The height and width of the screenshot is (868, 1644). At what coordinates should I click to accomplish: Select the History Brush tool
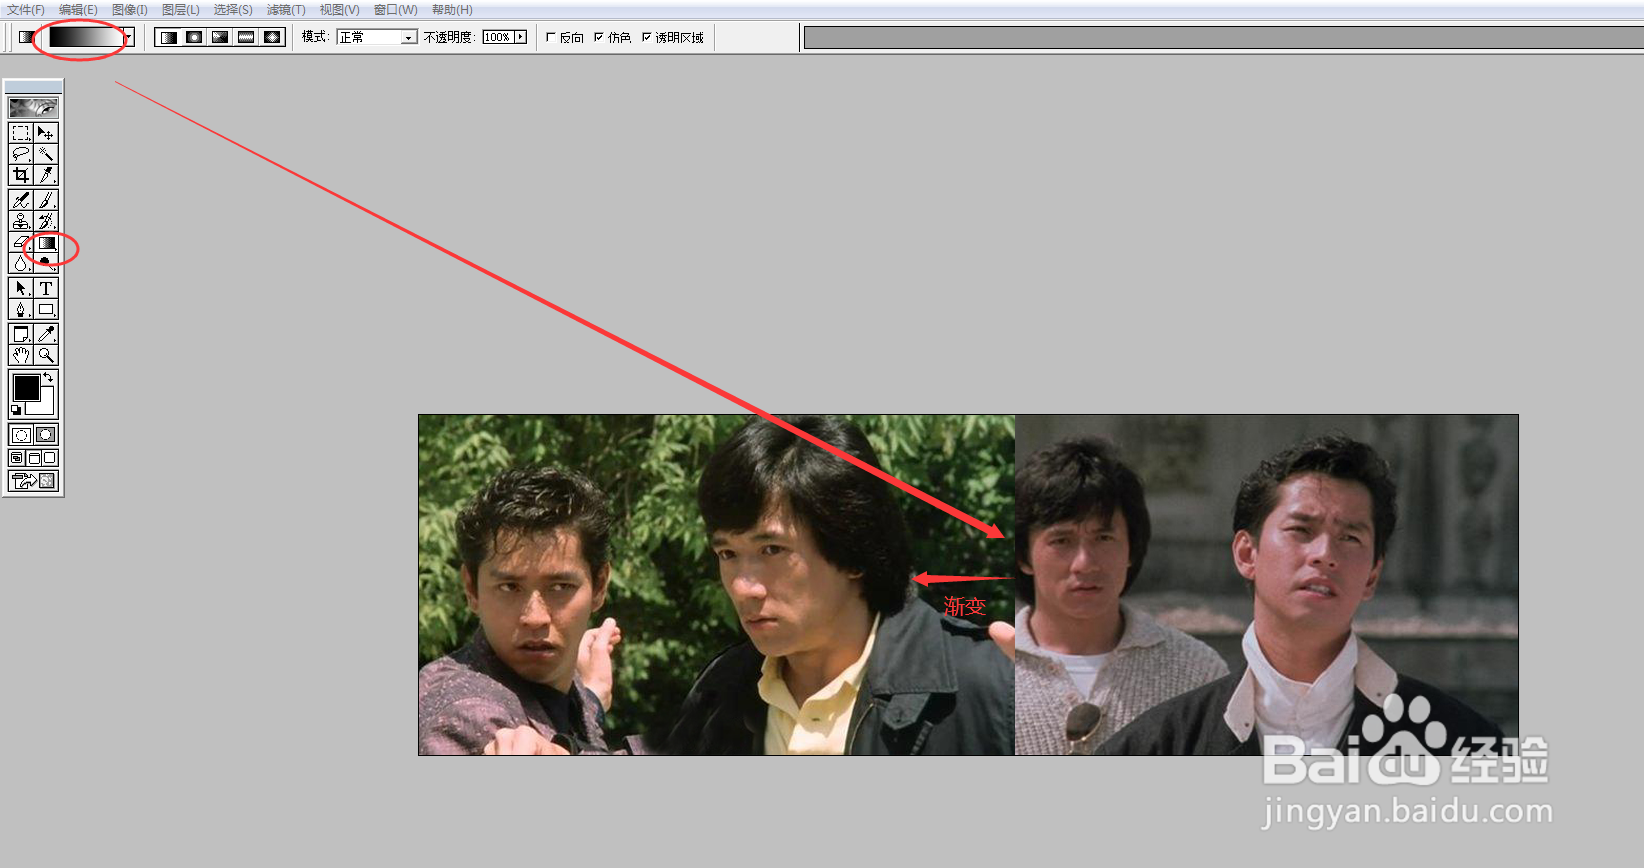pos(46,221)
